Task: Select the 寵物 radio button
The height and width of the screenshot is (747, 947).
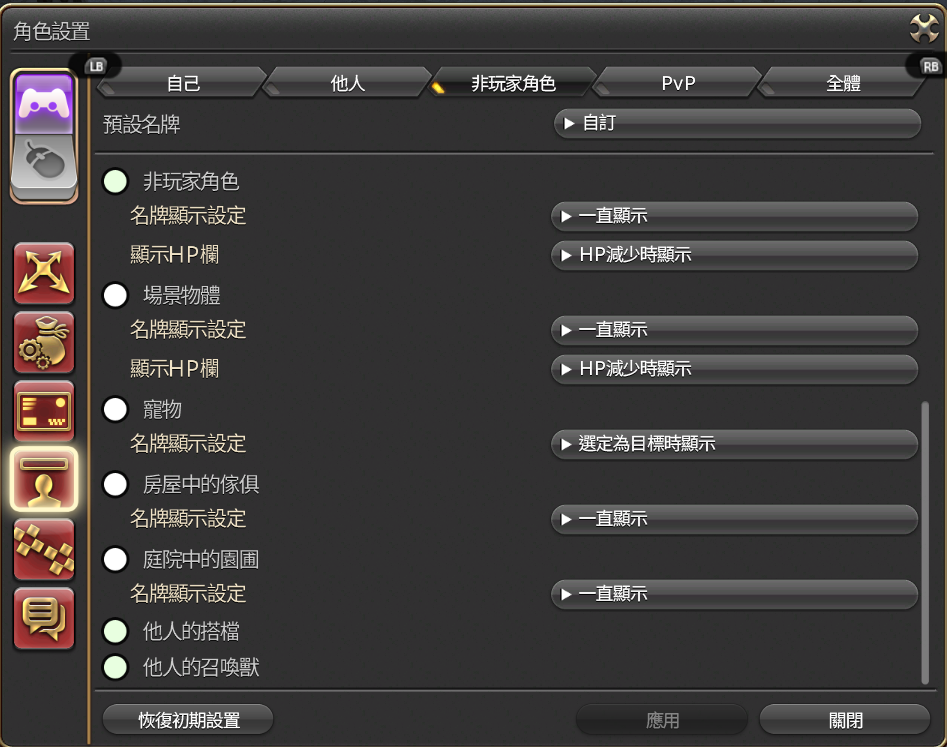Action: (x=115, y=409)
